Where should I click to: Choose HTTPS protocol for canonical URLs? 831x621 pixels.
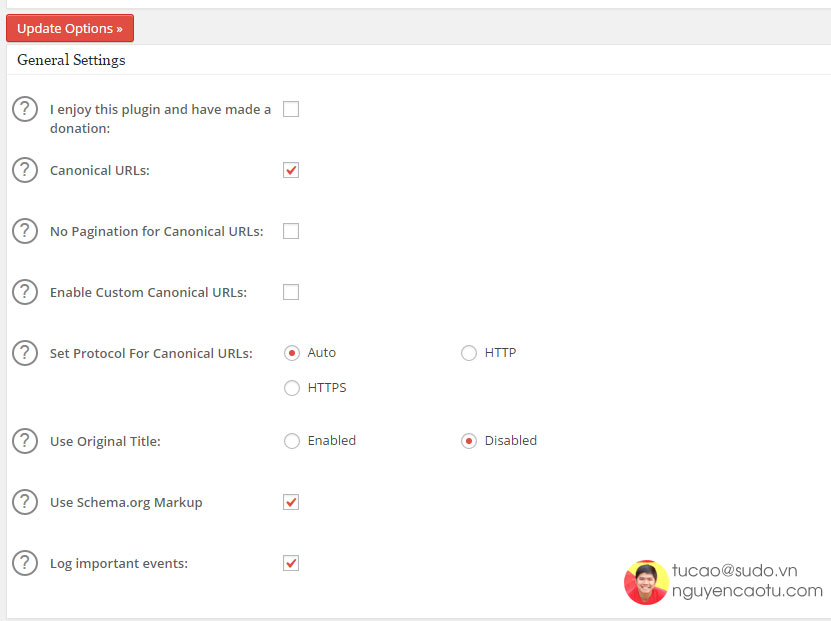pyautogui.click(x=292, y=388)
